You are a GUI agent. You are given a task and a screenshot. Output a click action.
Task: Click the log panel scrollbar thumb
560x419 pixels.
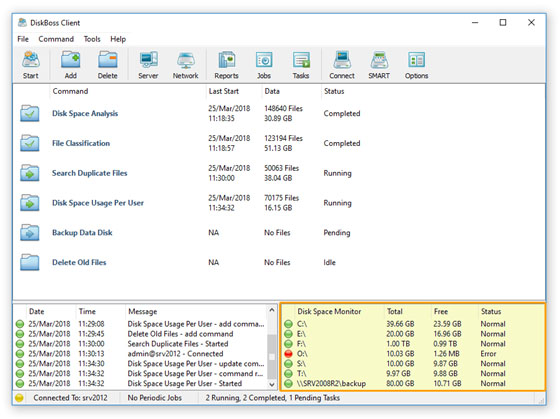coord(272,356)
